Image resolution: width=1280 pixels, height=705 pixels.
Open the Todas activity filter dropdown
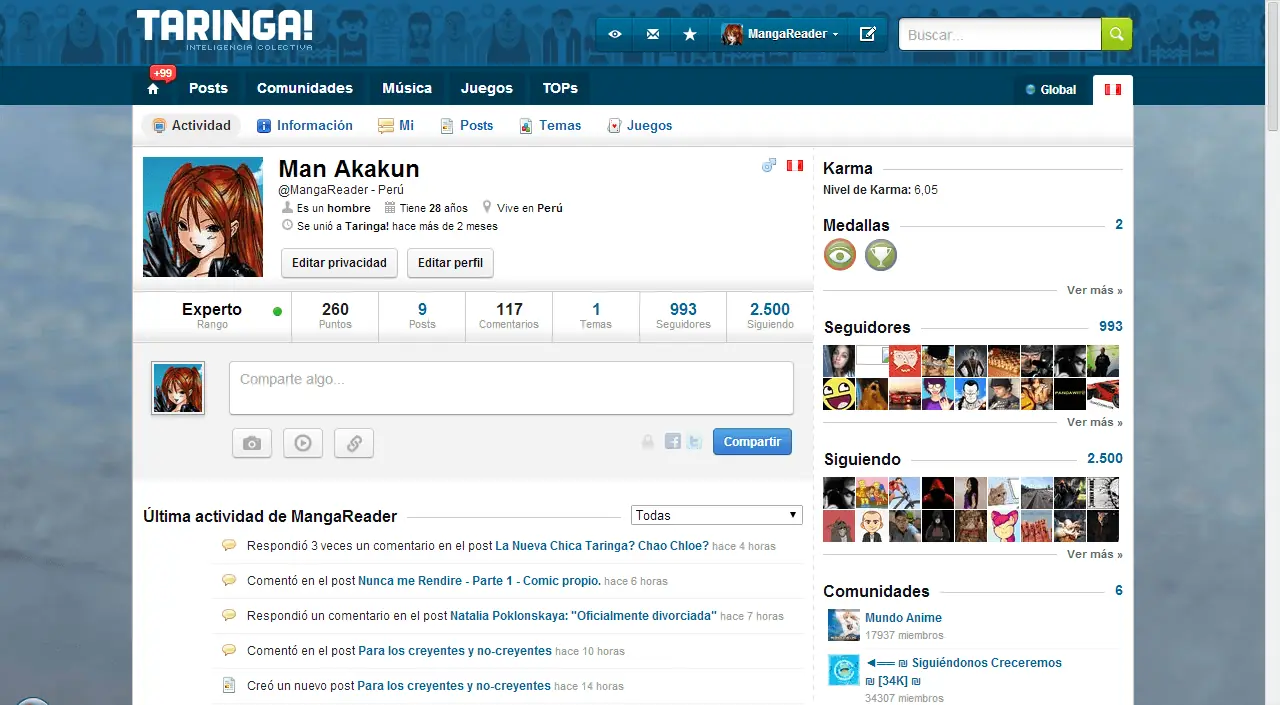pyautogui.click(x=717, y=515)
